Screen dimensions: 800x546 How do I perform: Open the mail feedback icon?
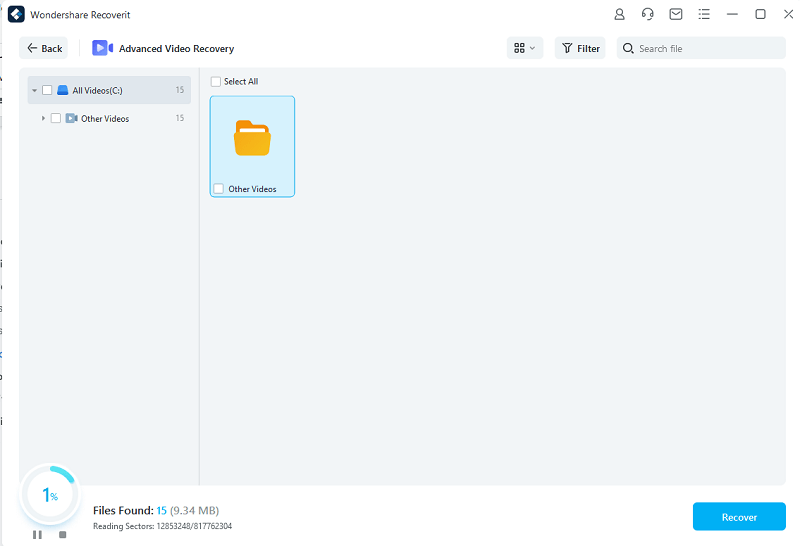coord(676,14)
